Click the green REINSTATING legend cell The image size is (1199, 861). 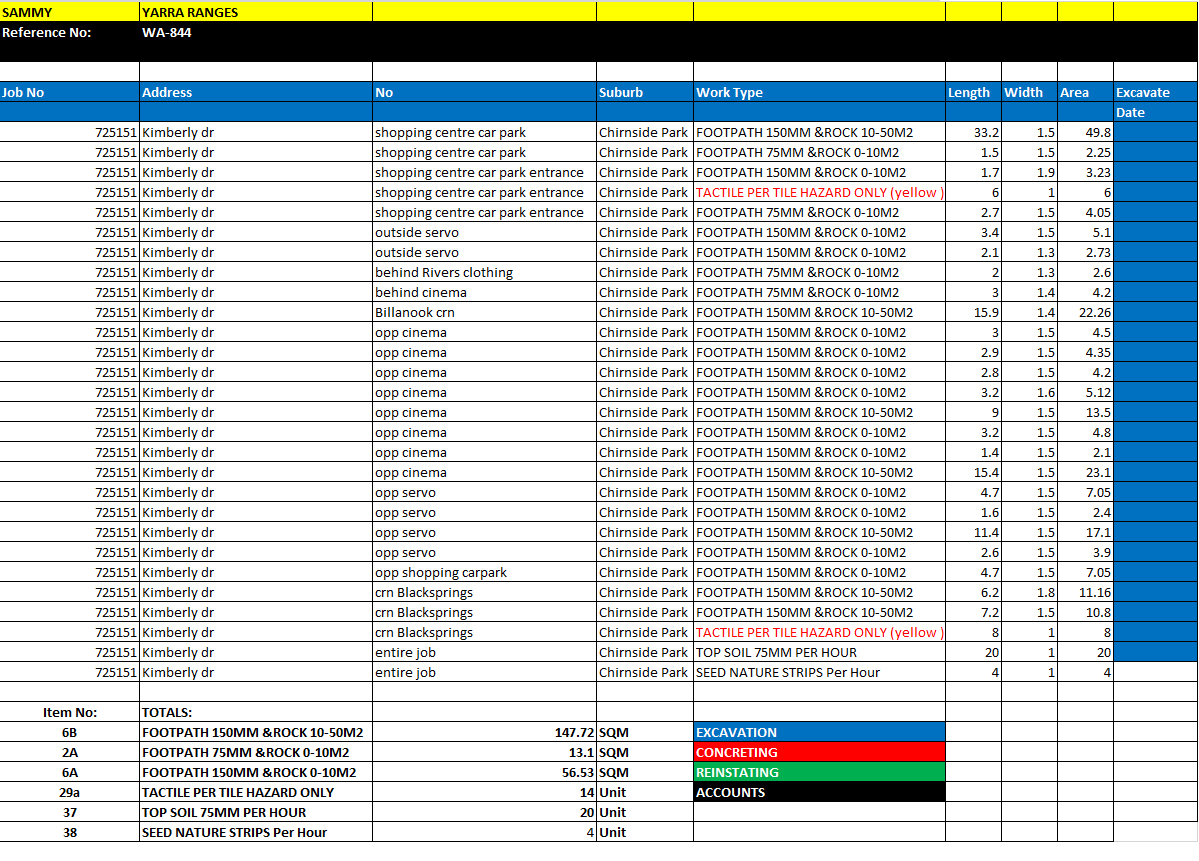click(x=818, y=772)
